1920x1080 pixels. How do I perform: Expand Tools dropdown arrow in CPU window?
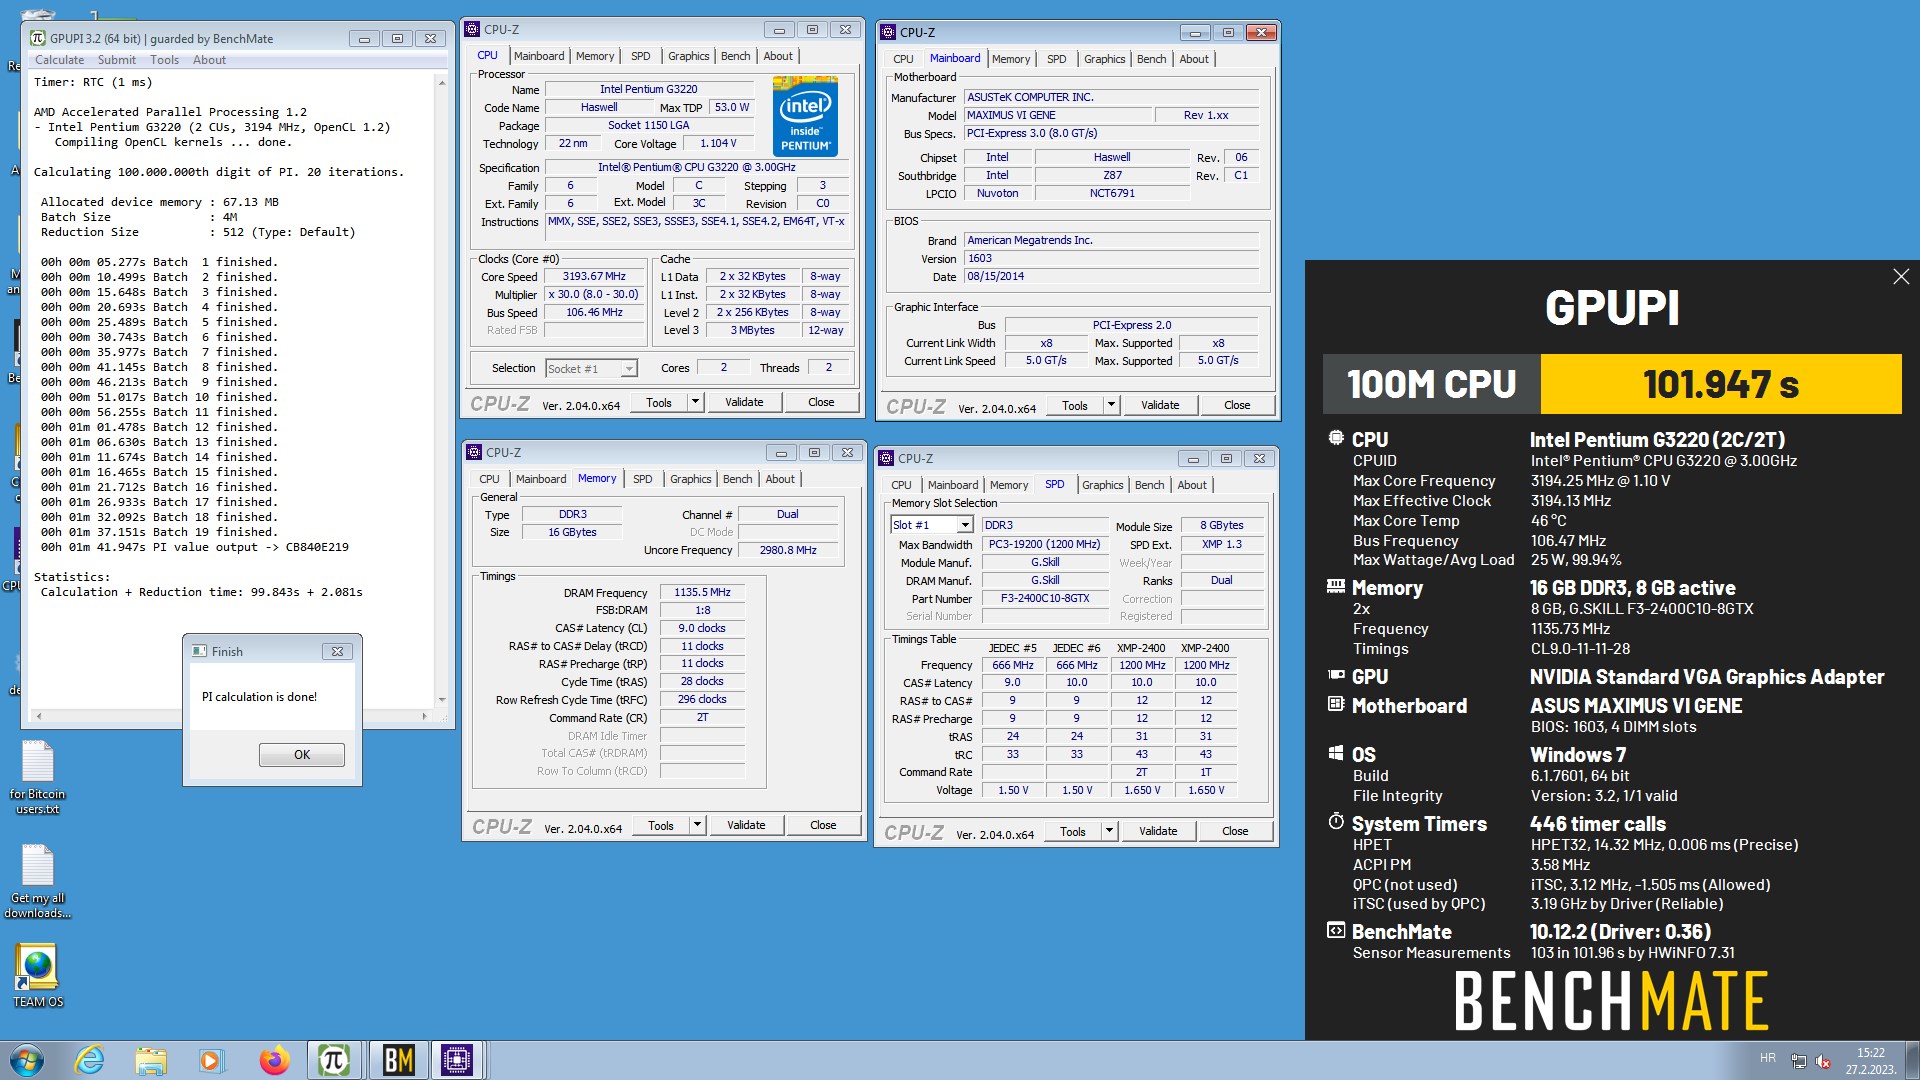click(695, 402)
